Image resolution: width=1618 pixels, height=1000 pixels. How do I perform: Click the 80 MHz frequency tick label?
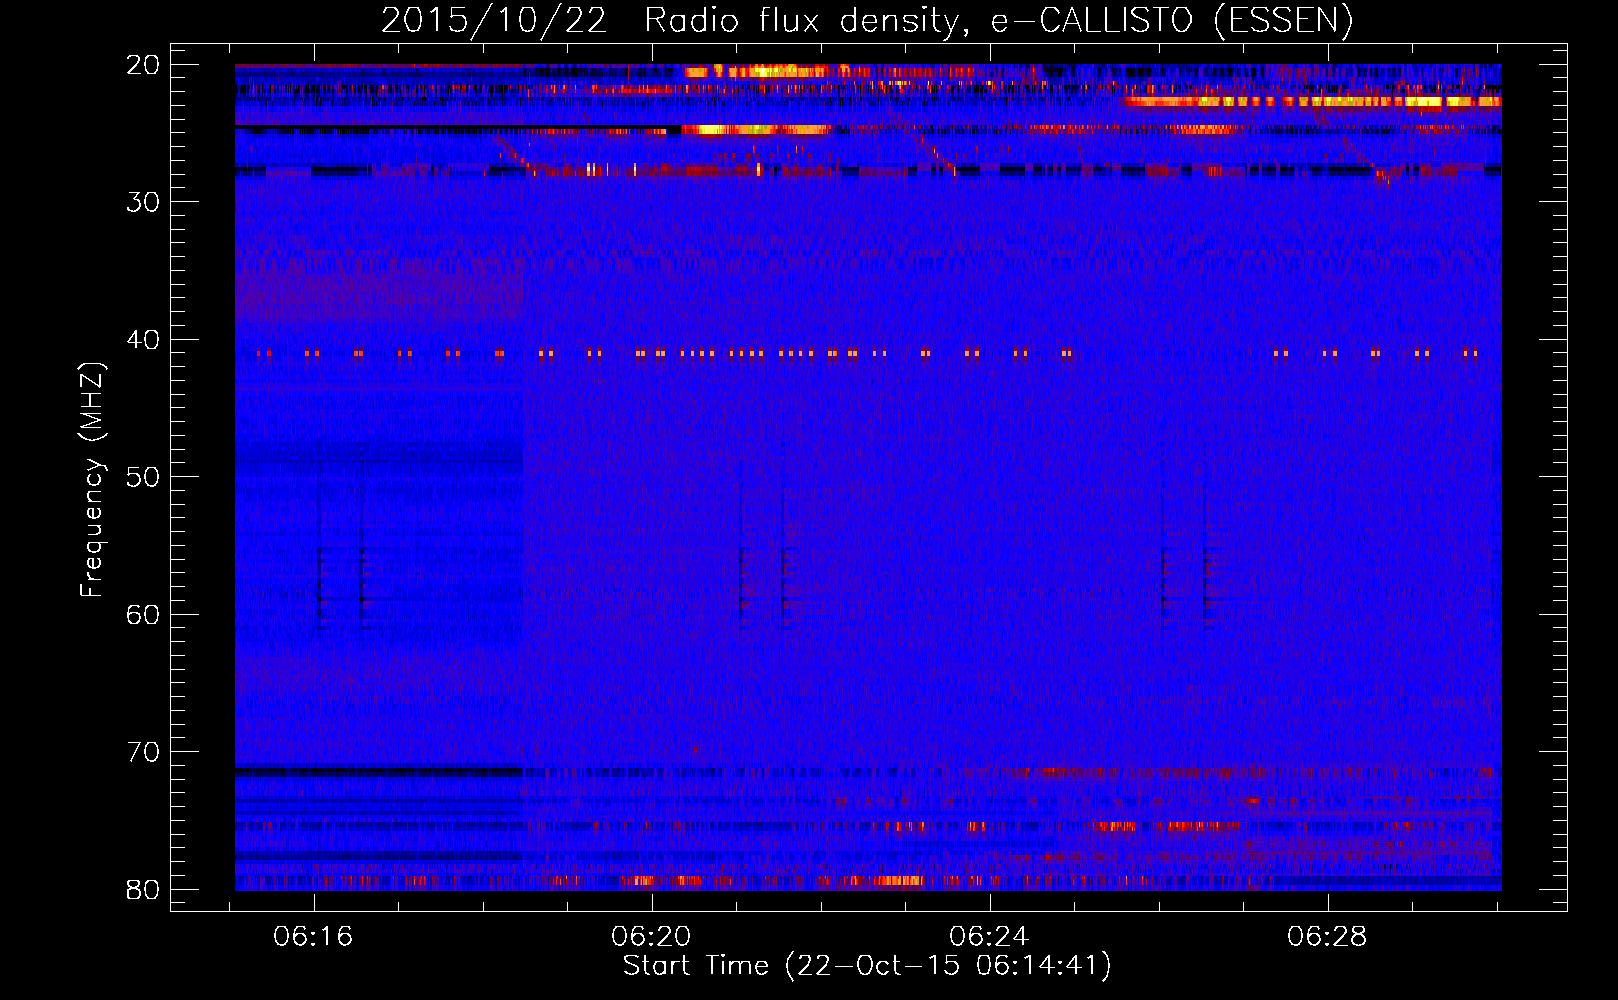(143, 890)
